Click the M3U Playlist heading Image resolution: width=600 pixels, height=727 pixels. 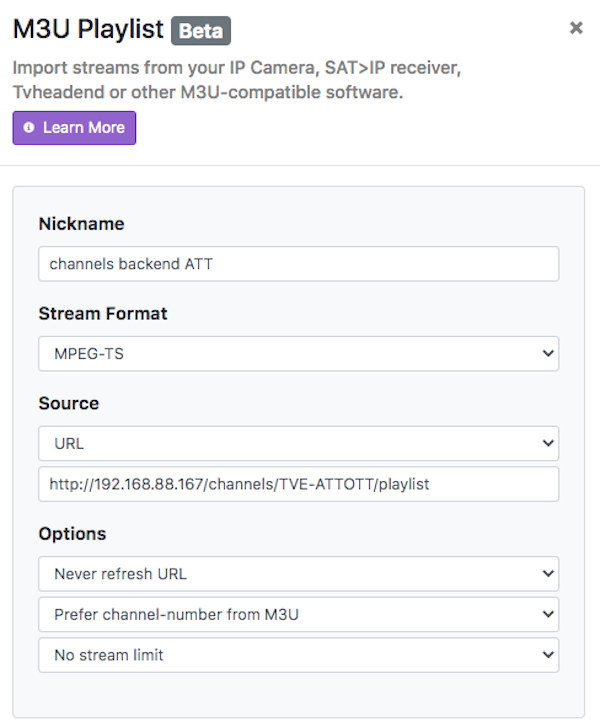point(88,30)
